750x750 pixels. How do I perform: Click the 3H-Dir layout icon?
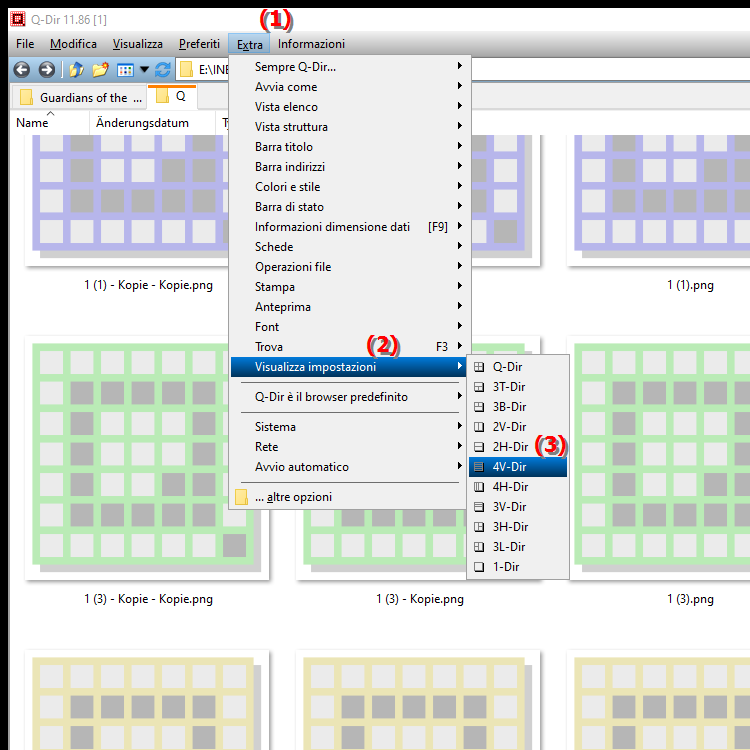(x=479, y=527)
